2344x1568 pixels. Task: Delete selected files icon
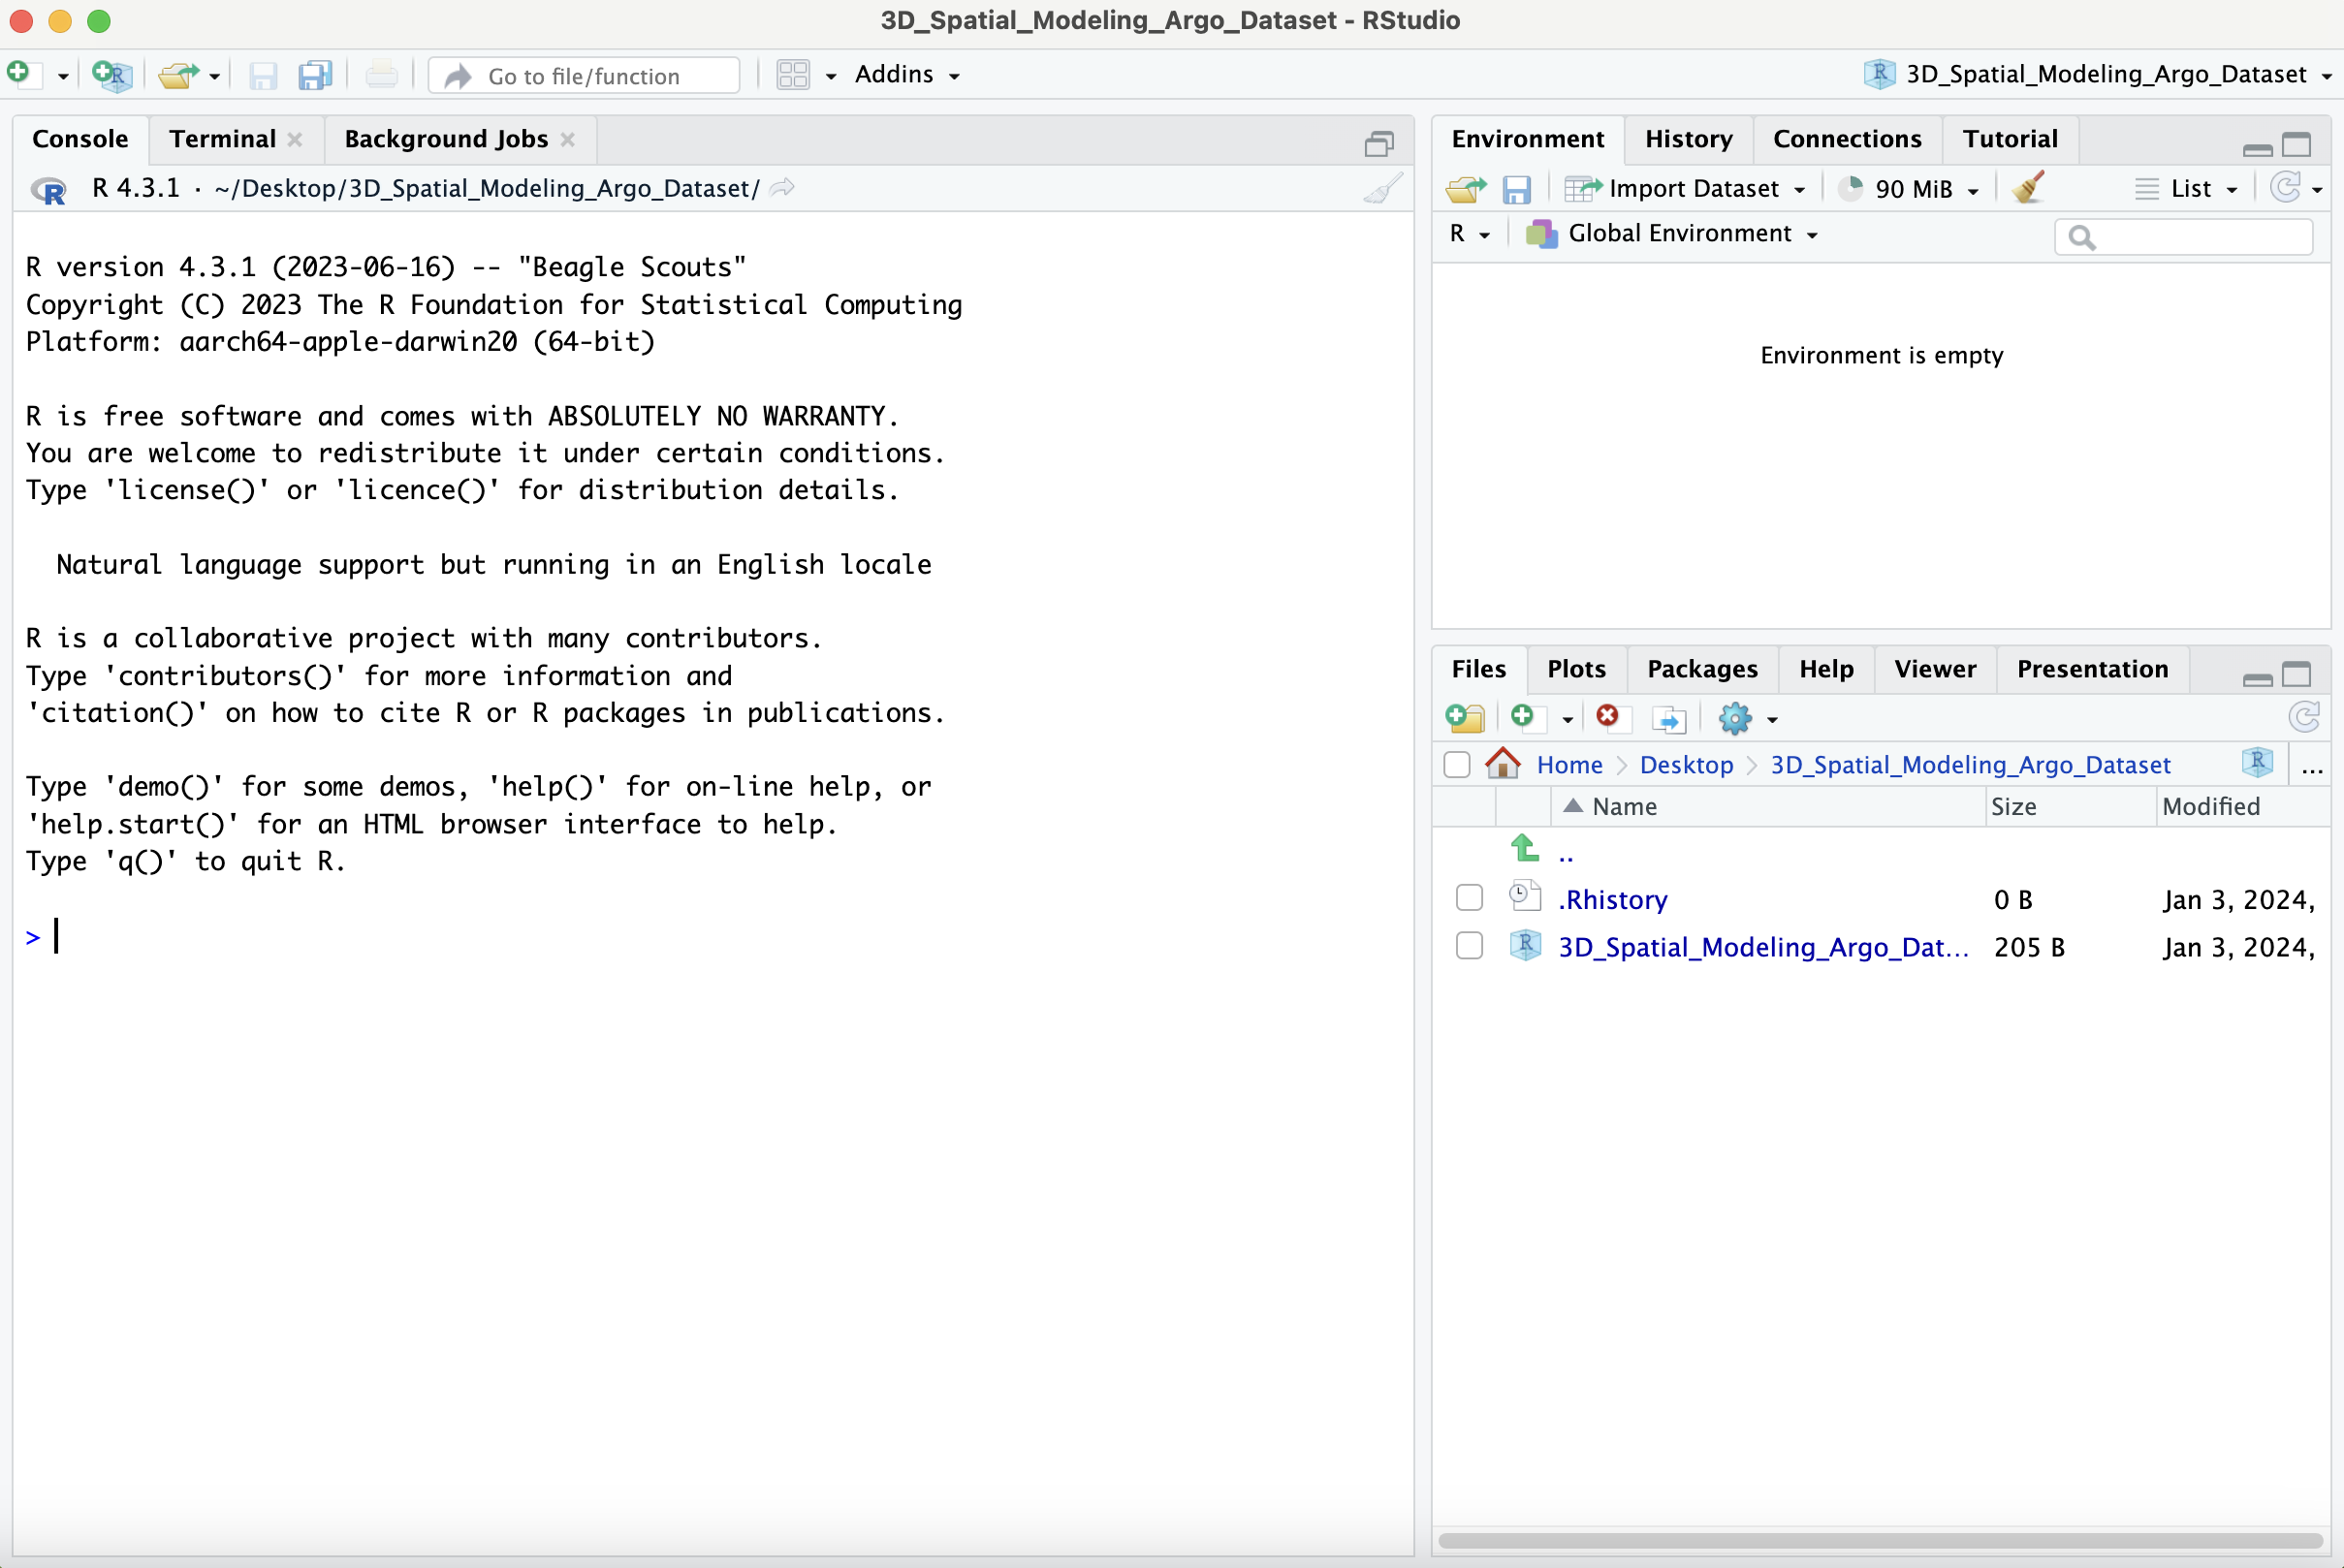click(x=1612, y=717)
